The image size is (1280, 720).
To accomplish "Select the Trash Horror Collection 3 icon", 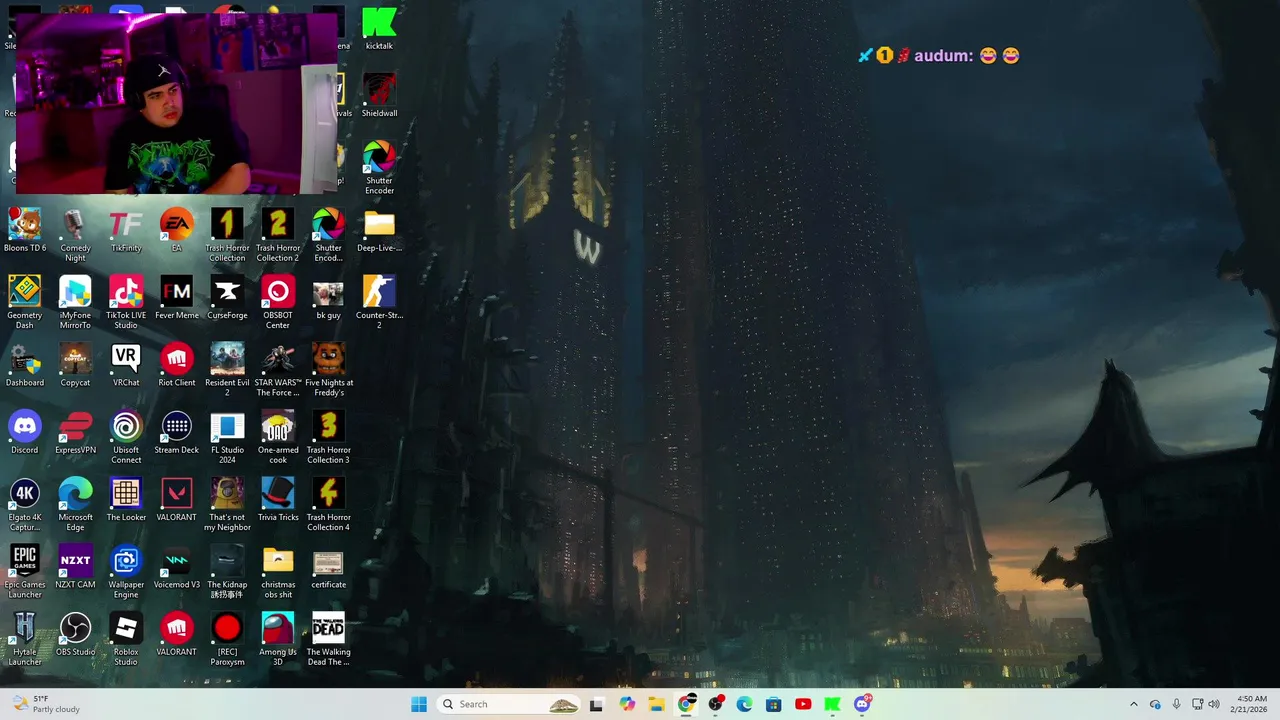I will pos(328,437).
